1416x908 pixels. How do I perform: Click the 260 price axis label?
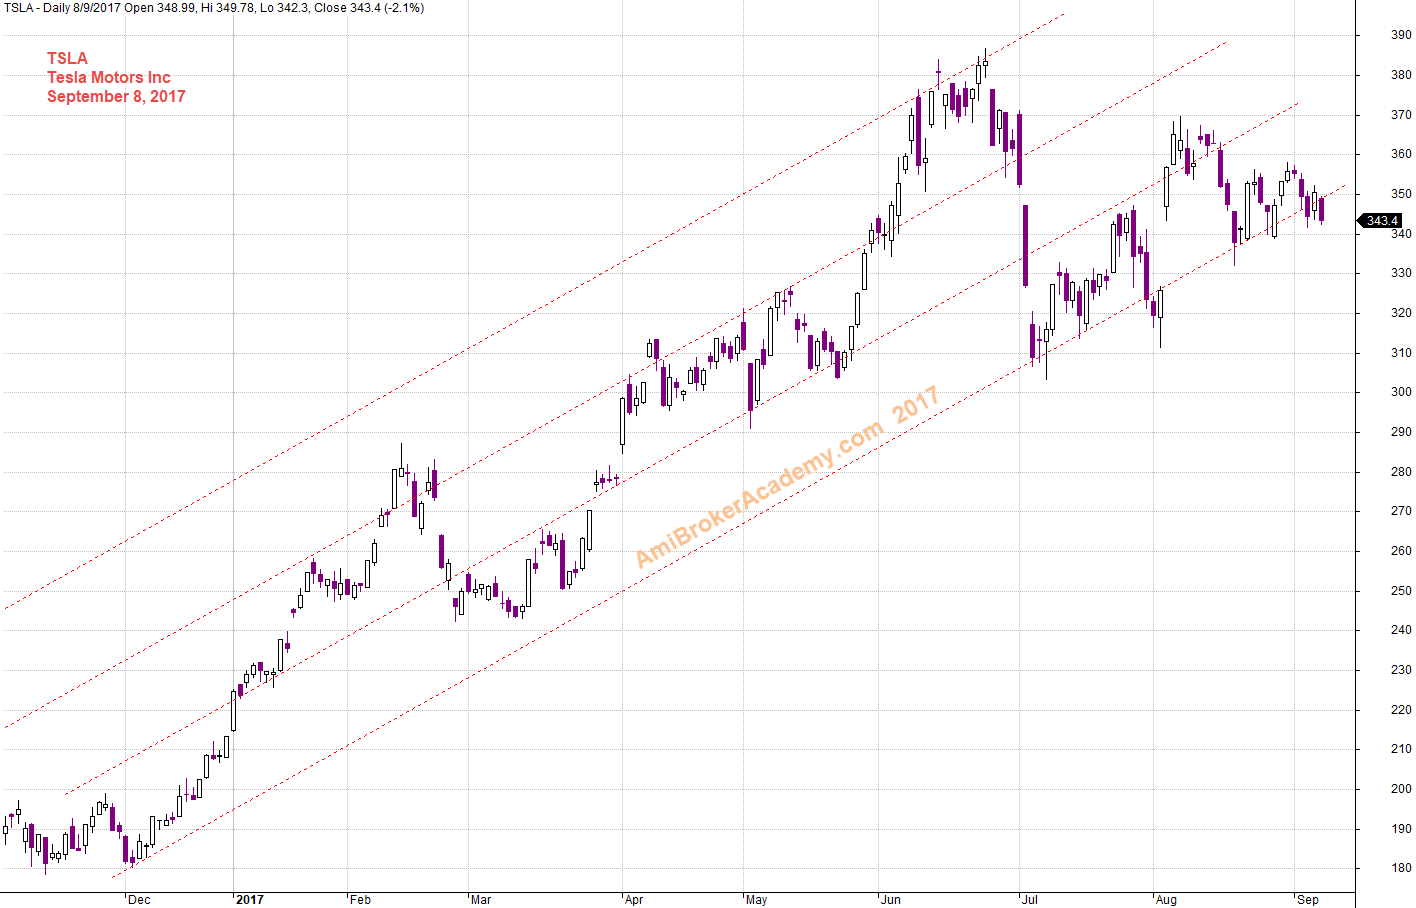click(x=1401, y=551)
